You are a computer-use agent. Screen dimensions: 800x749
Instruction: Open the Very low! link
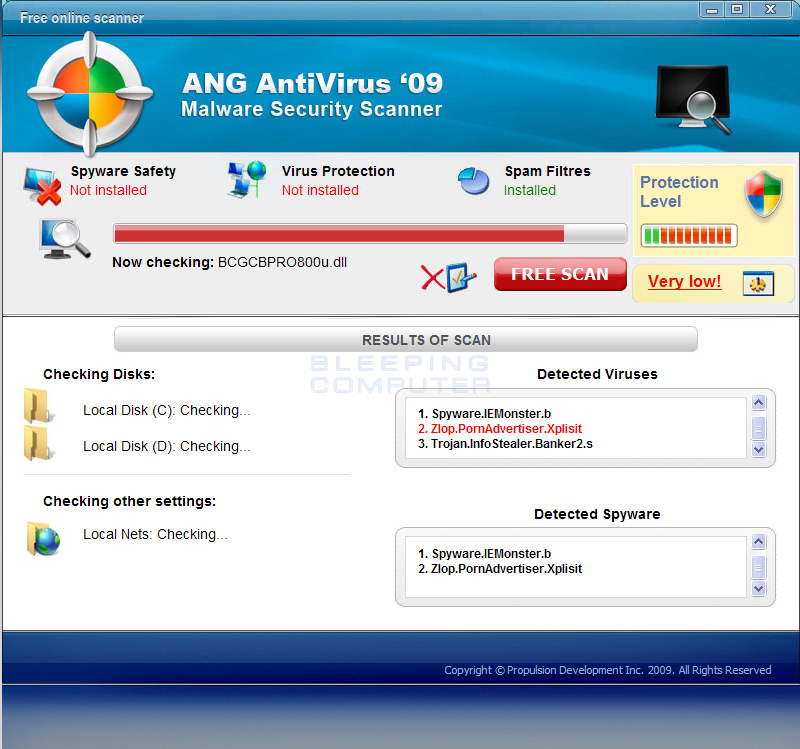pyautogui.click(x=684, y=282)
